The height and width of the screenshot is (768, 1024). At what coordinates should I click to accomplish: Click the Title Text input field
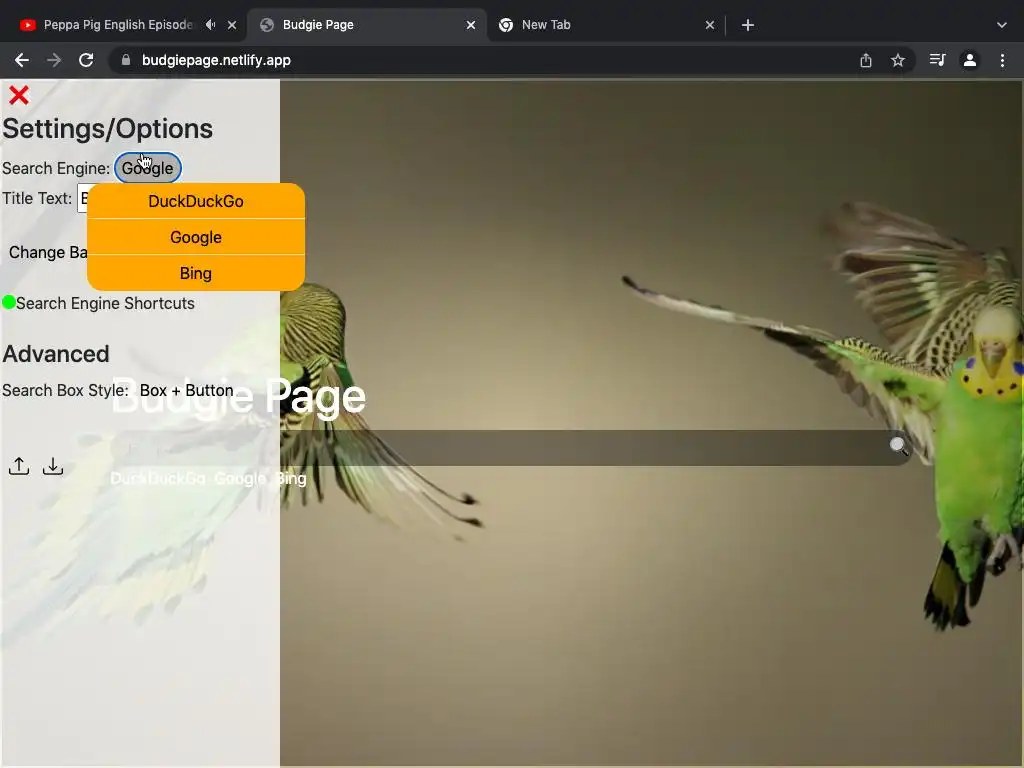(x=82, y=199)
